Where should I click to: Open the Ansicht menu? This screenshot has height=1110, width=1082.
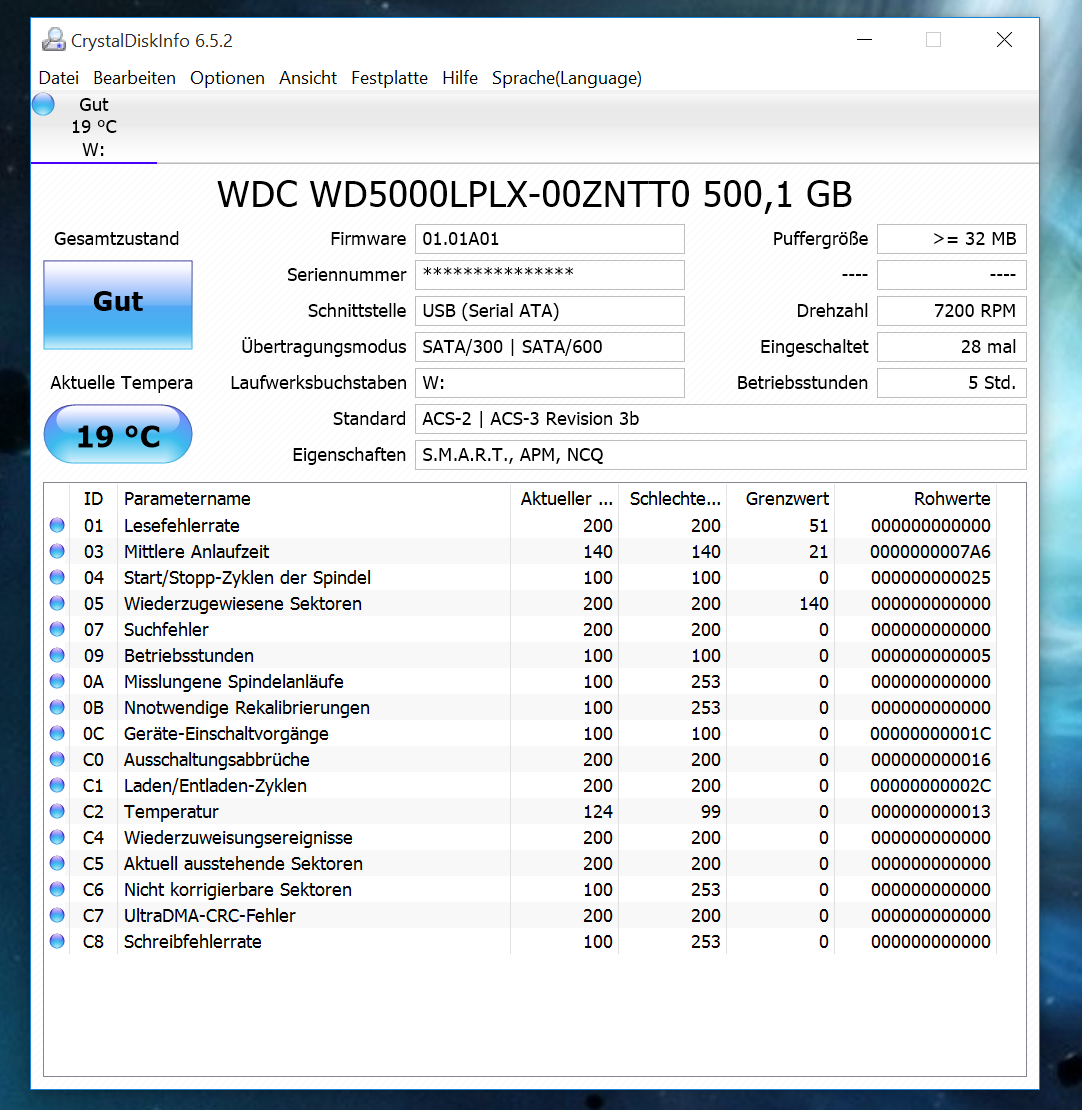[x=307, y=78]
